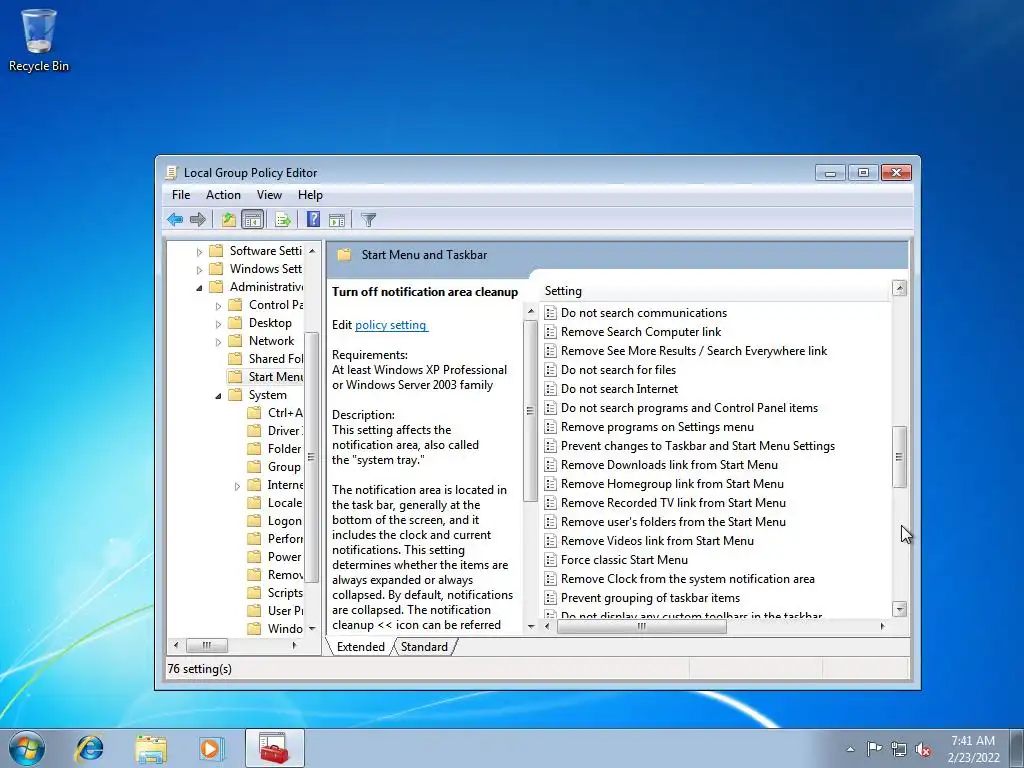Toggle the Show/Hide Action Pane icon
The height and width of the screenshot is (768, 1024).
click(x=337, y=220)
